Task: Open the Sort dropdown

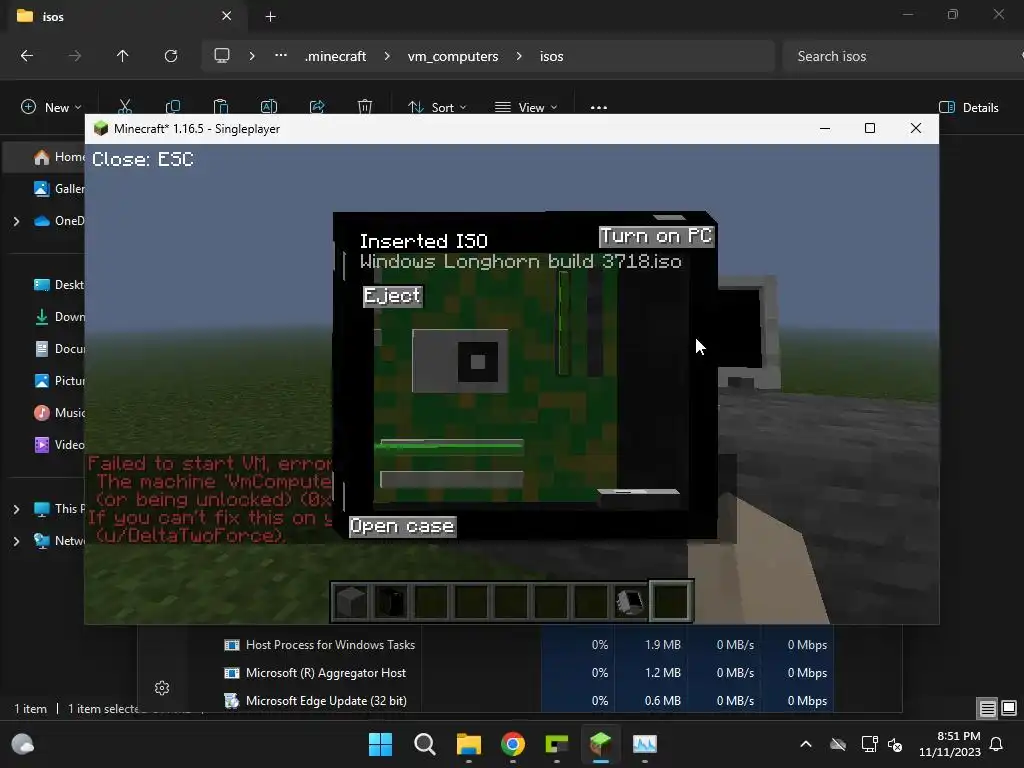Action: (437, 108)
